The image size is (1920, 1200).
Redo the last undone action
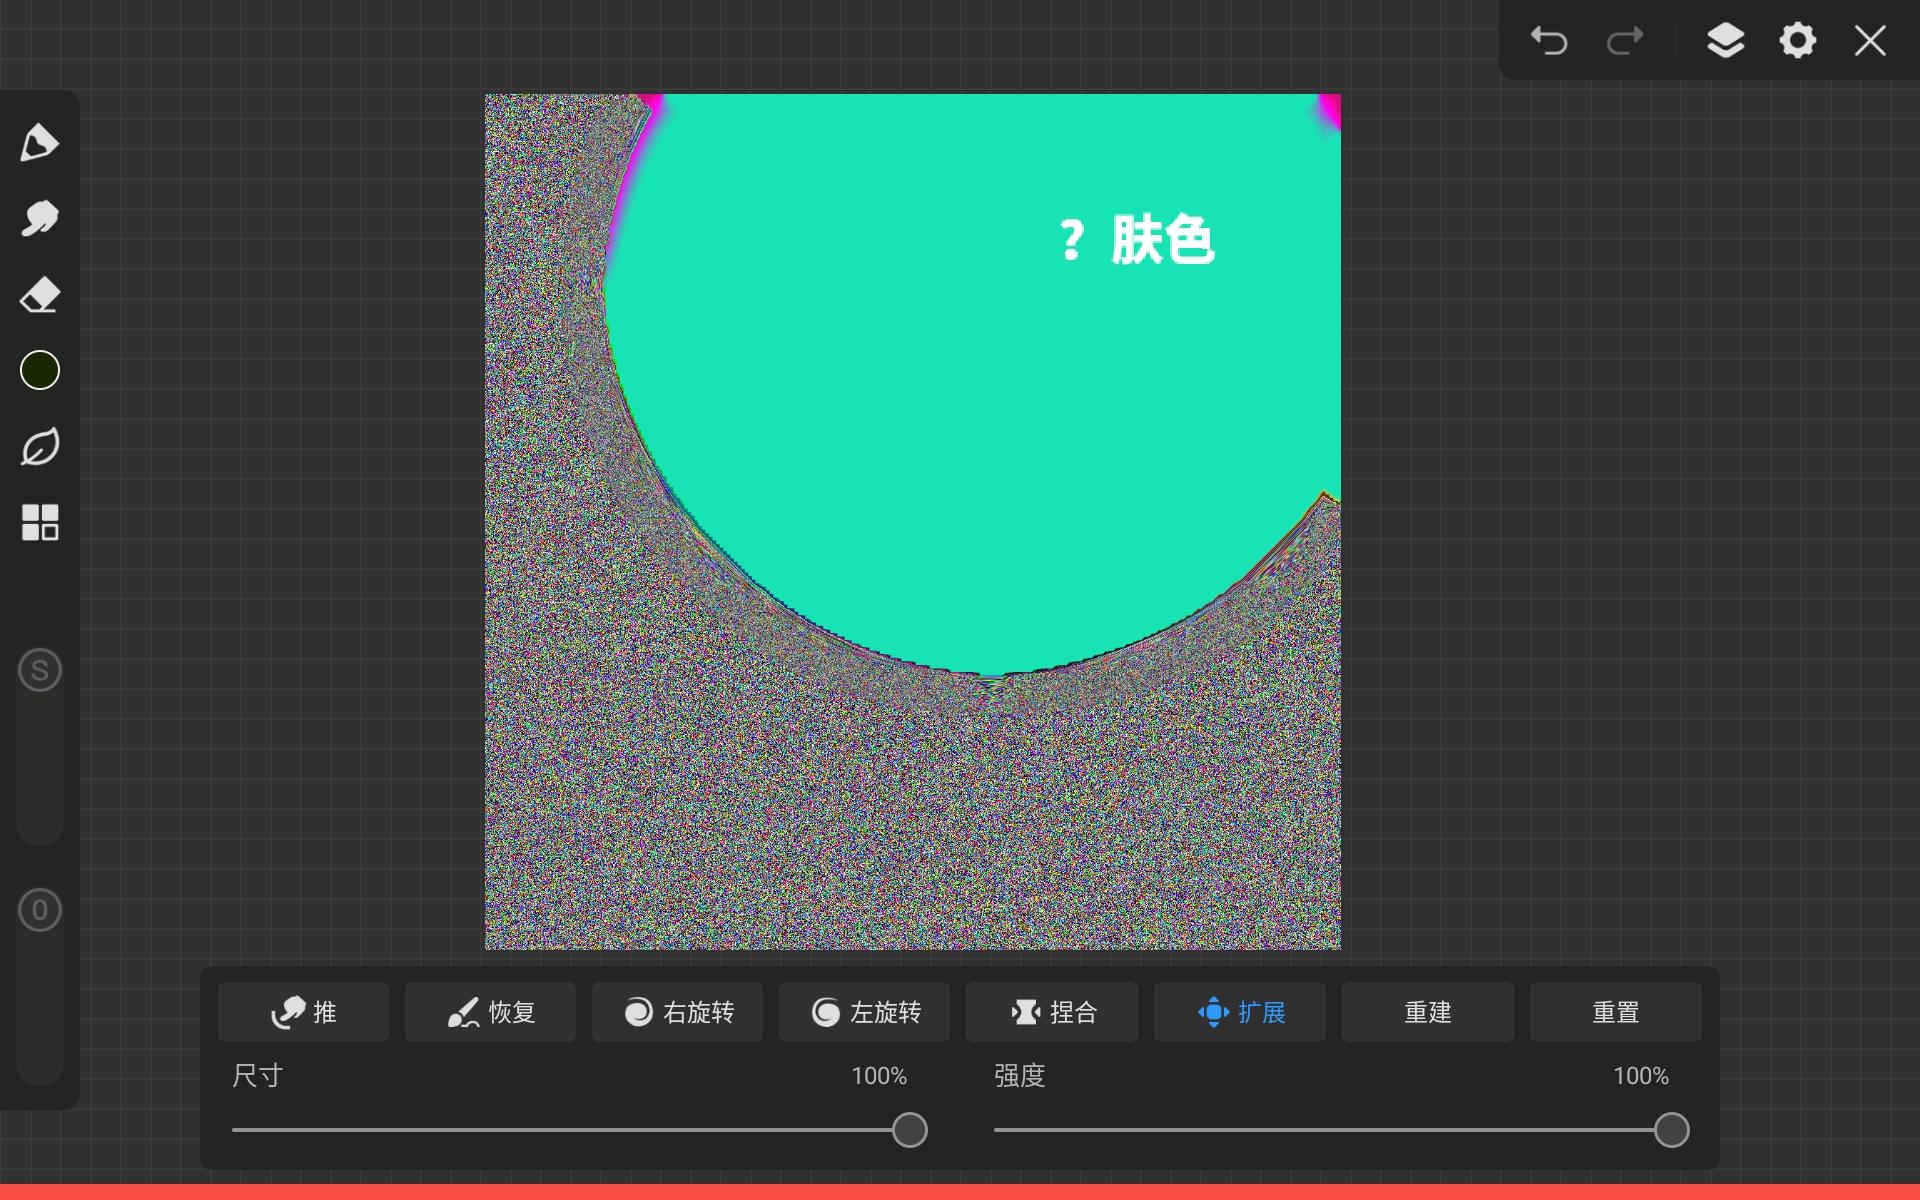(x=1625, y=41)
